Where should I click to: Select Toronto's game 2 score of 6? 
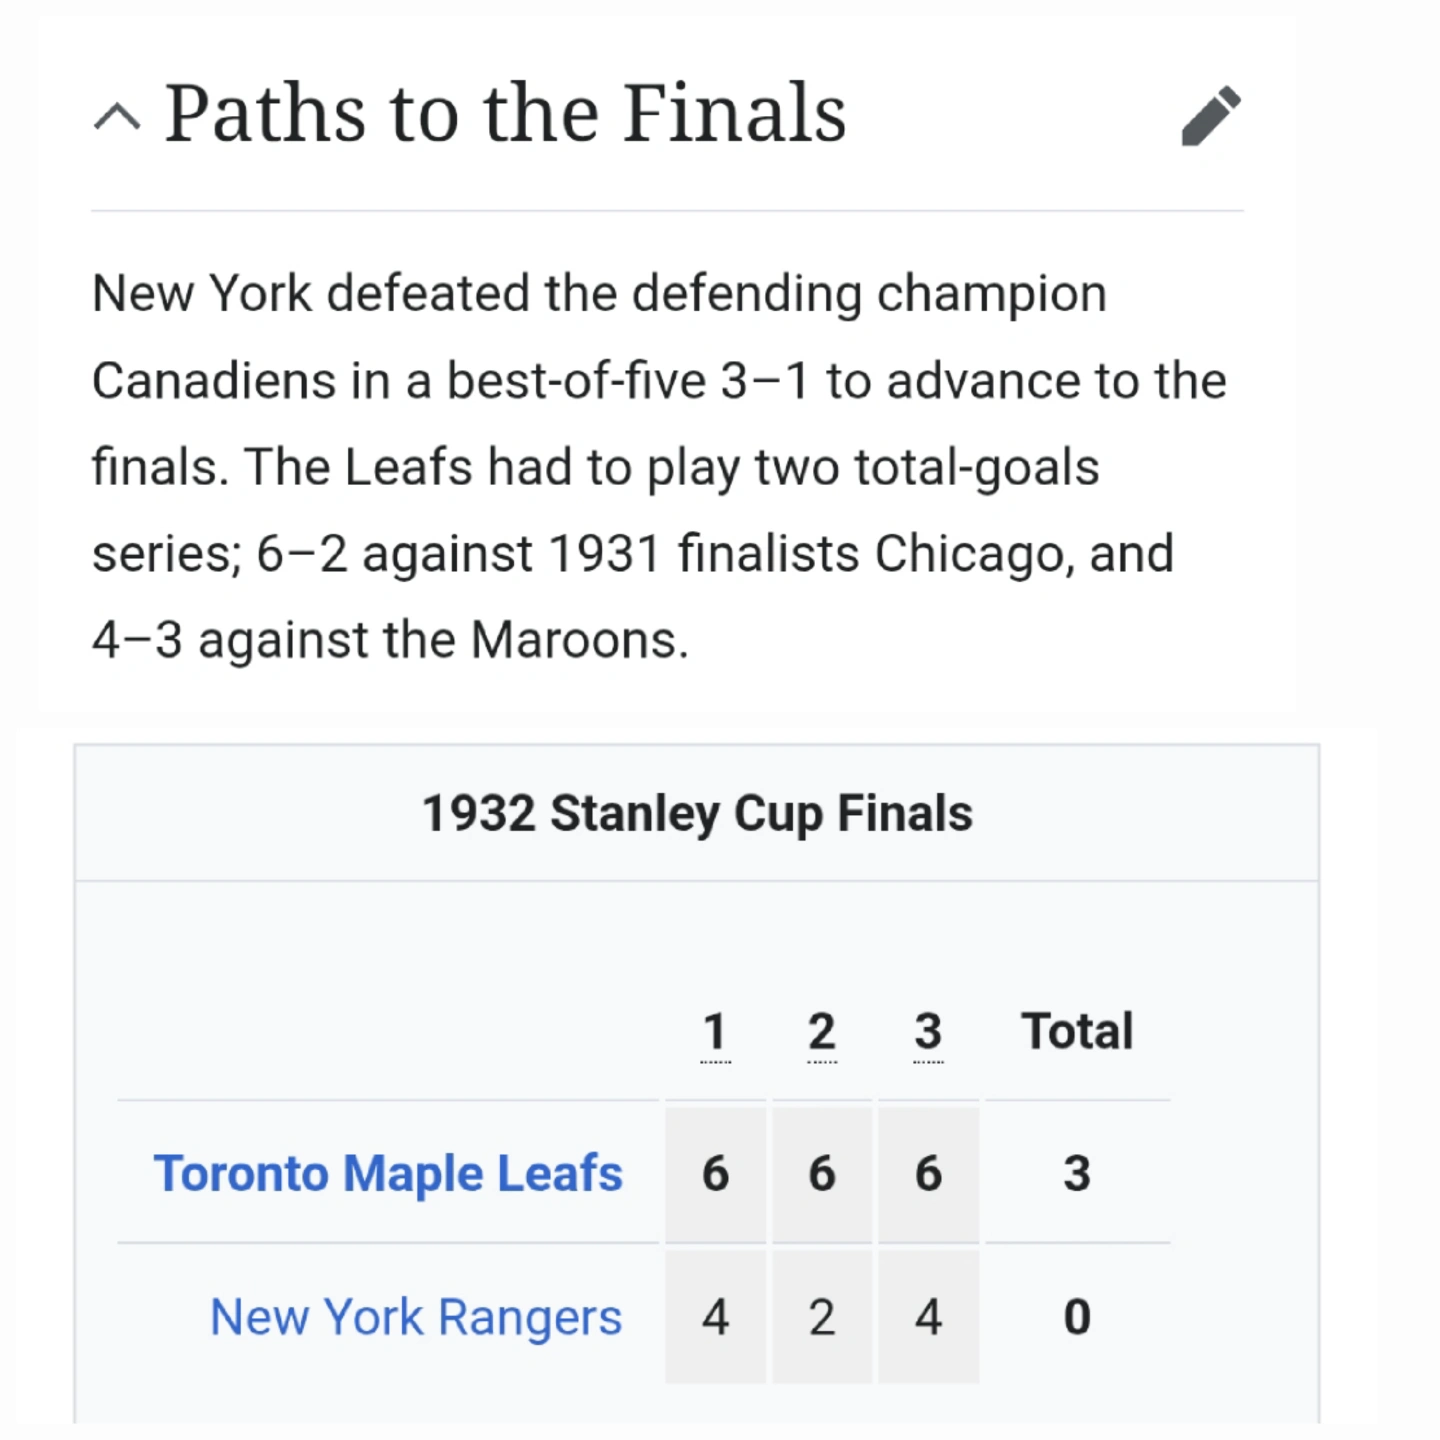(822, 1173)
